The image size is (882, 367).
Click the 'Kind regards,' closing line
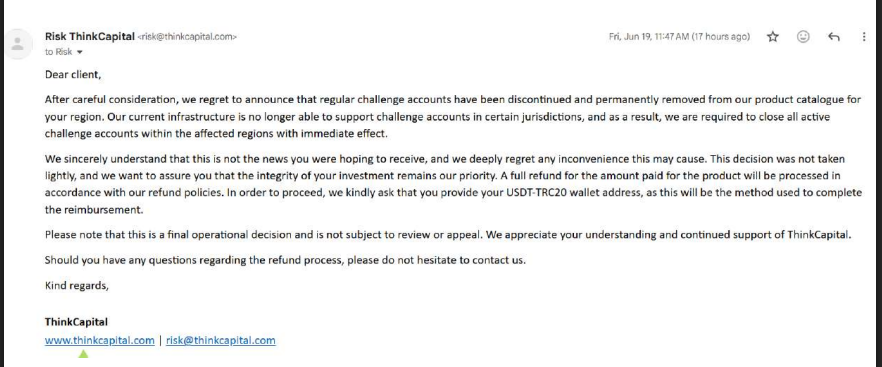(x=76, y=285)
